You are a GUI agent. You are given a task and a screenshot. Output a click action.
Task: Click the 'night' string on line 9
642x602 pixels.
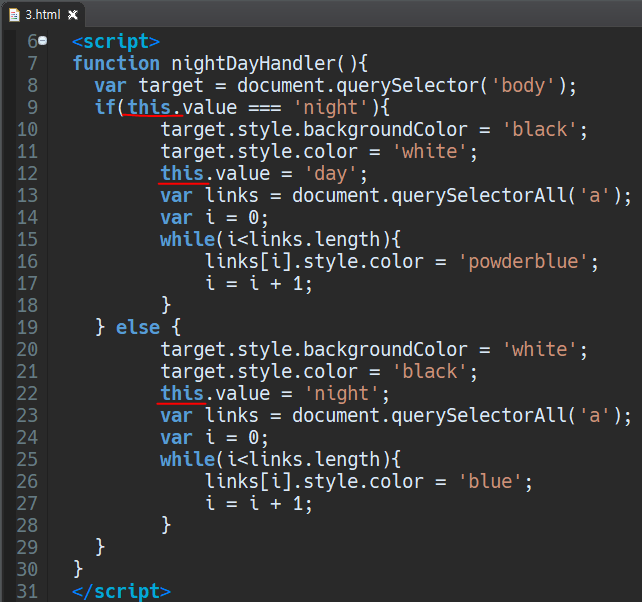coord(330,108)
